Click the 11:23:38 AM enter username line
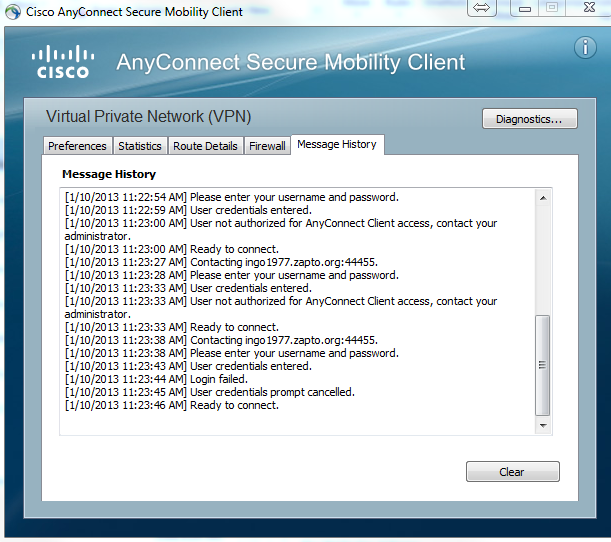 [x=231, y=353]
